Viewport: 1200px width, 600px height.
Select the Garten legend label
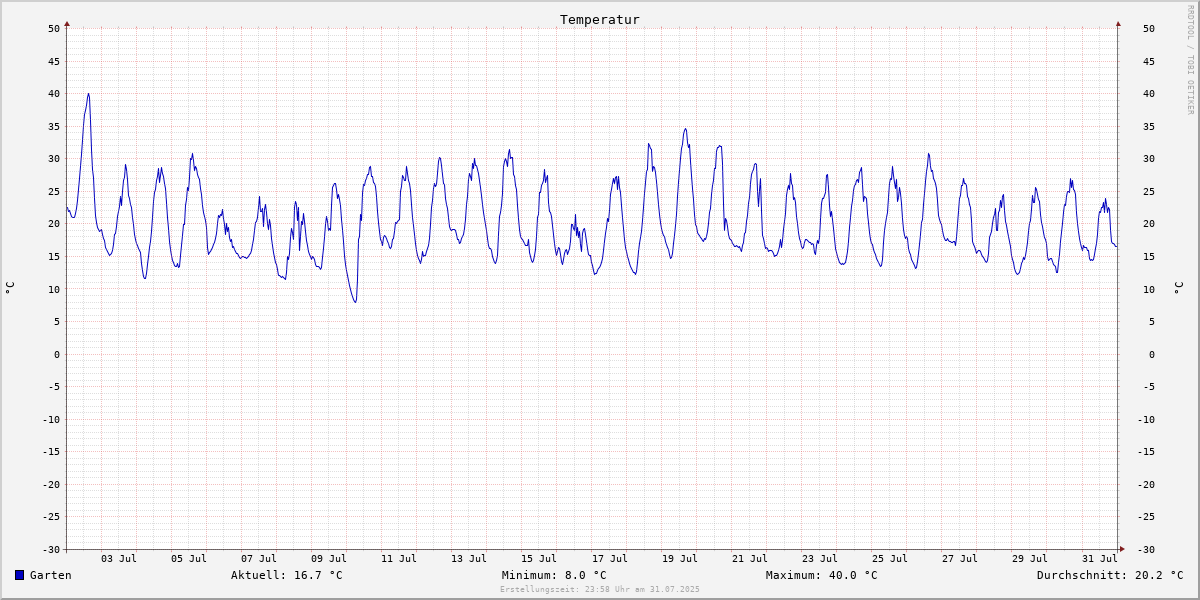click(51, 575)
